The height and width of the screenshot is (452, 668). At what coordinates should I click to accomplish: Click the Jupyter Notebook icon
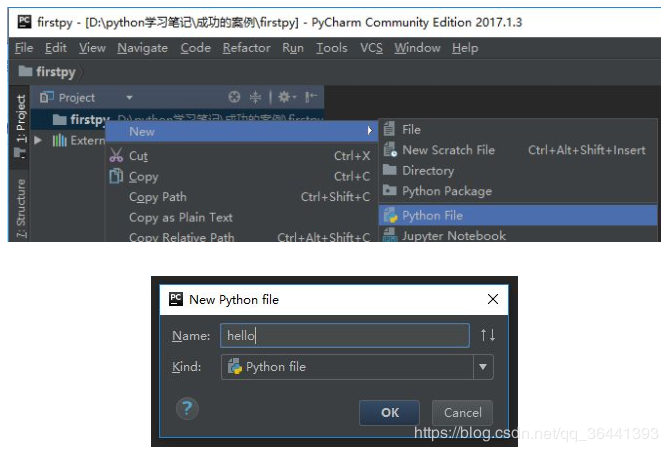coord(390,235)
